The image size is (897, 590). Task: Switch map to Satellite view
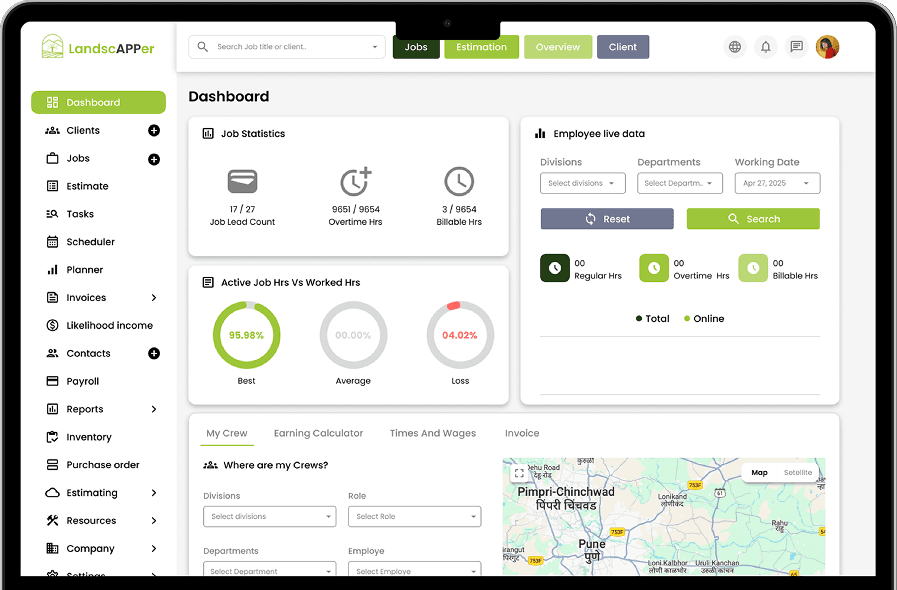tap(797, 473)
